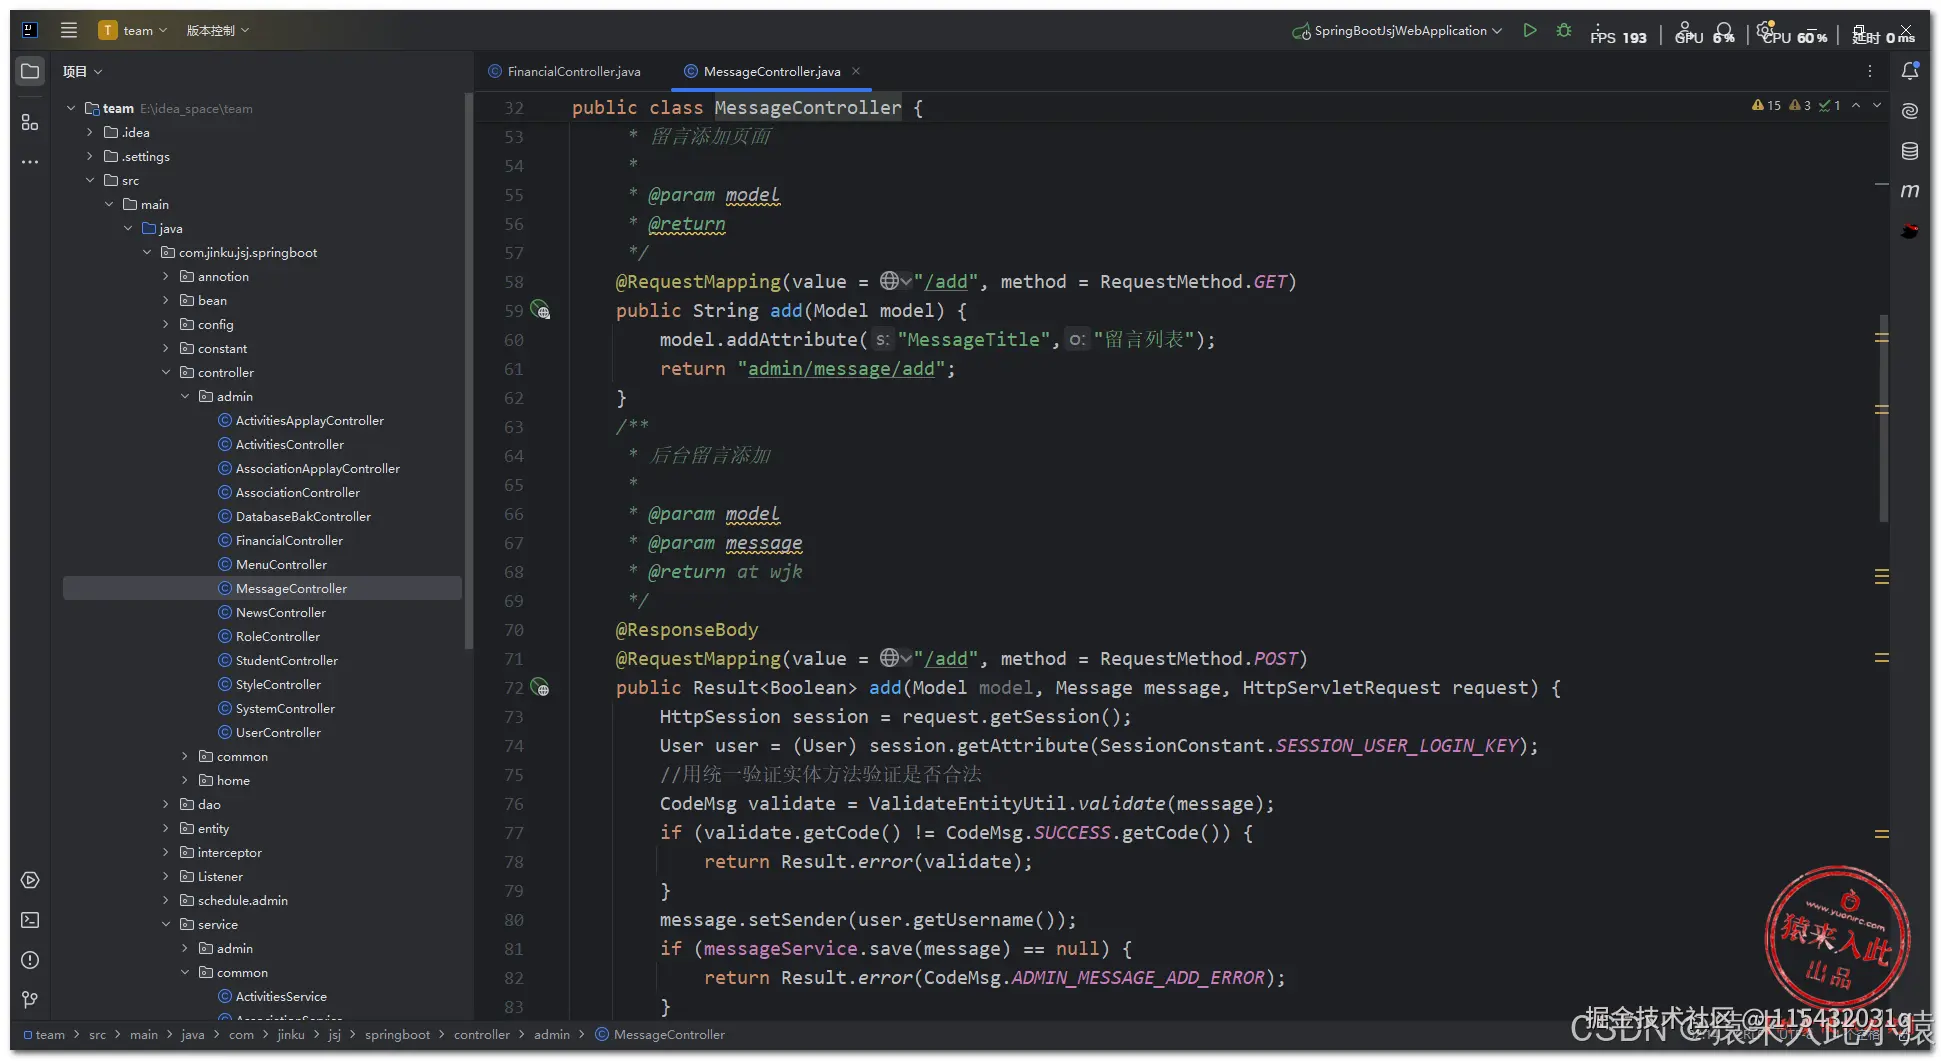Image resolution: width=1941 pixels, height=1061 pixels.
Task: Open the main hamburger menu
Action: (x=69, y=30)
